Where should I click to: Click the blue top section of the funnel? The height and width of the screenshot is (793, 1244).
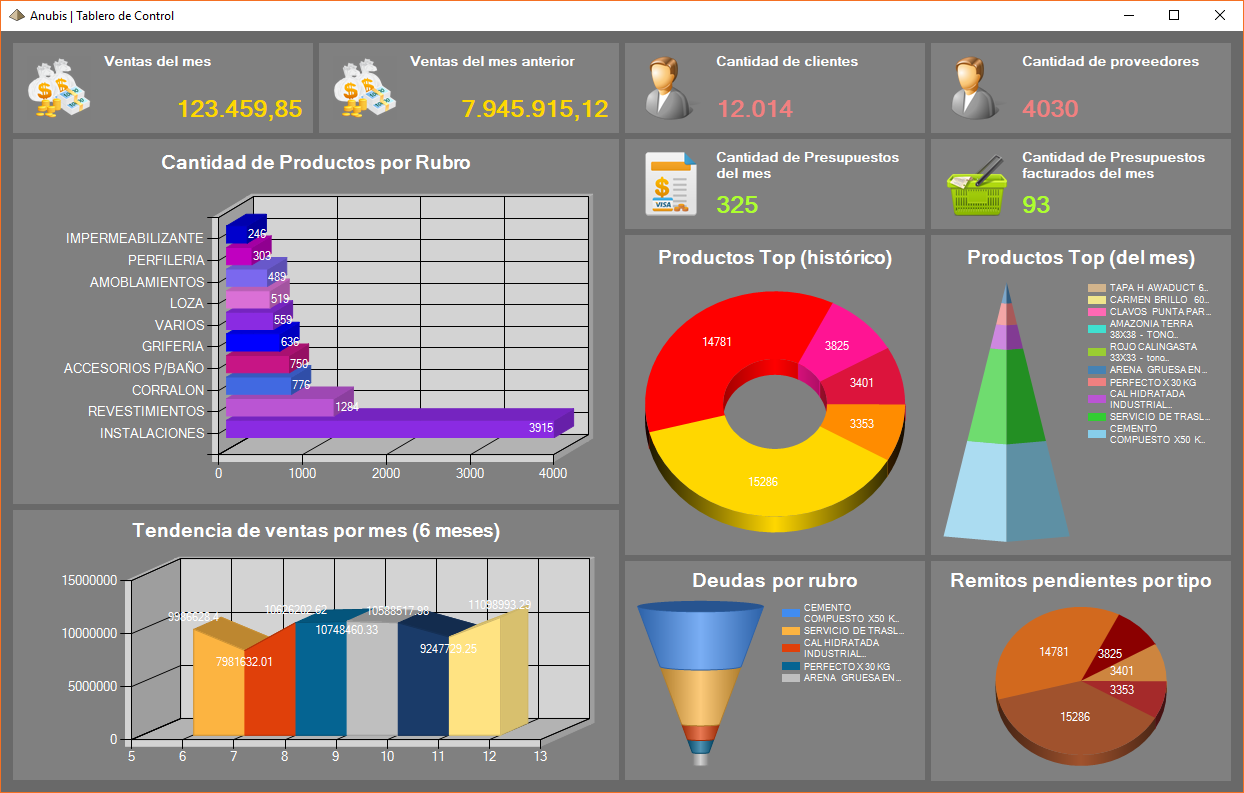(700, 635)
